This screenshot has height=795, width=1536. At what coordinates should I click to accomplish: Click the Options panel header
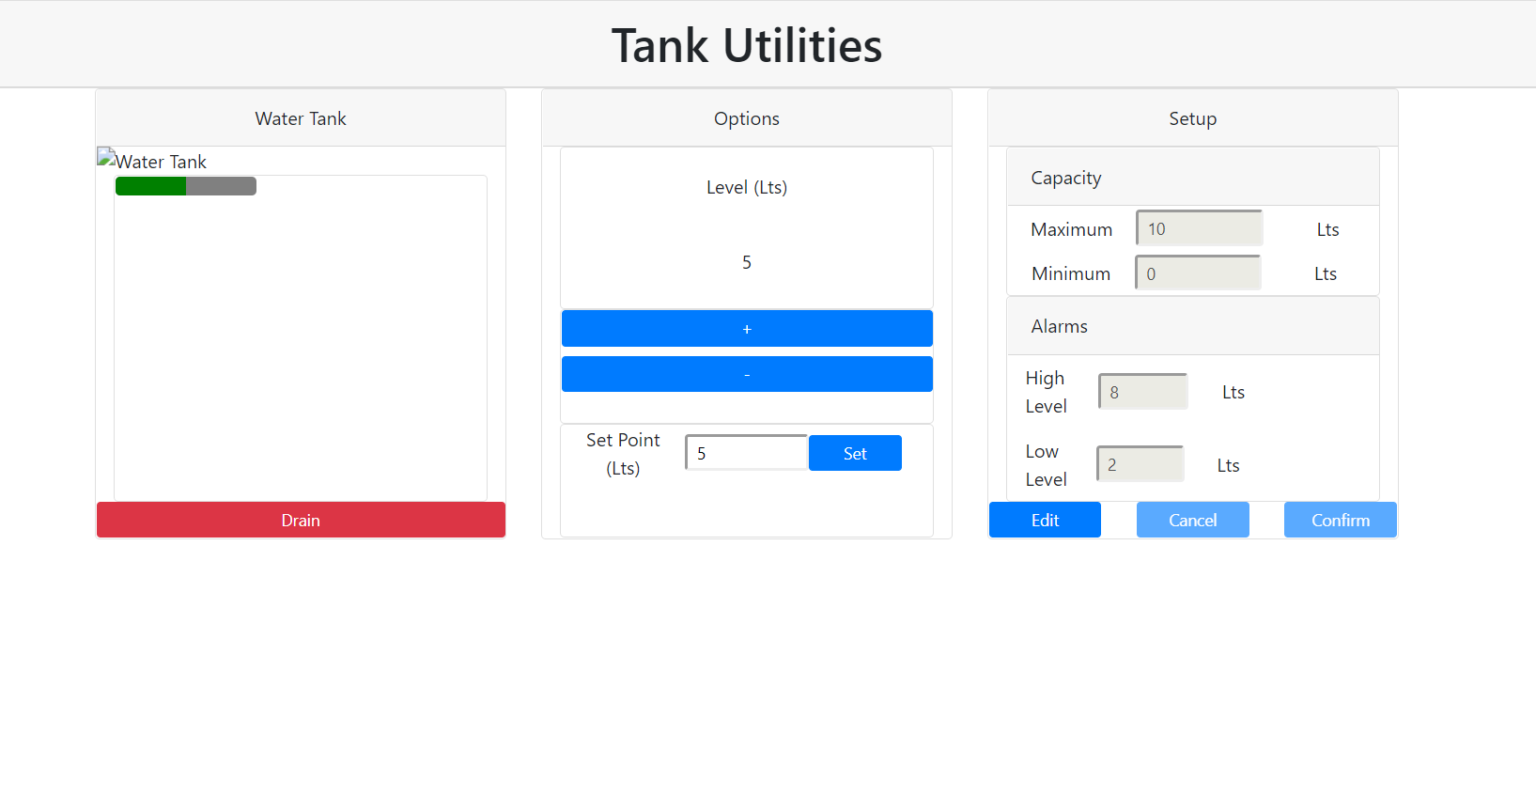pyautogui.click(x=747, y=119)
